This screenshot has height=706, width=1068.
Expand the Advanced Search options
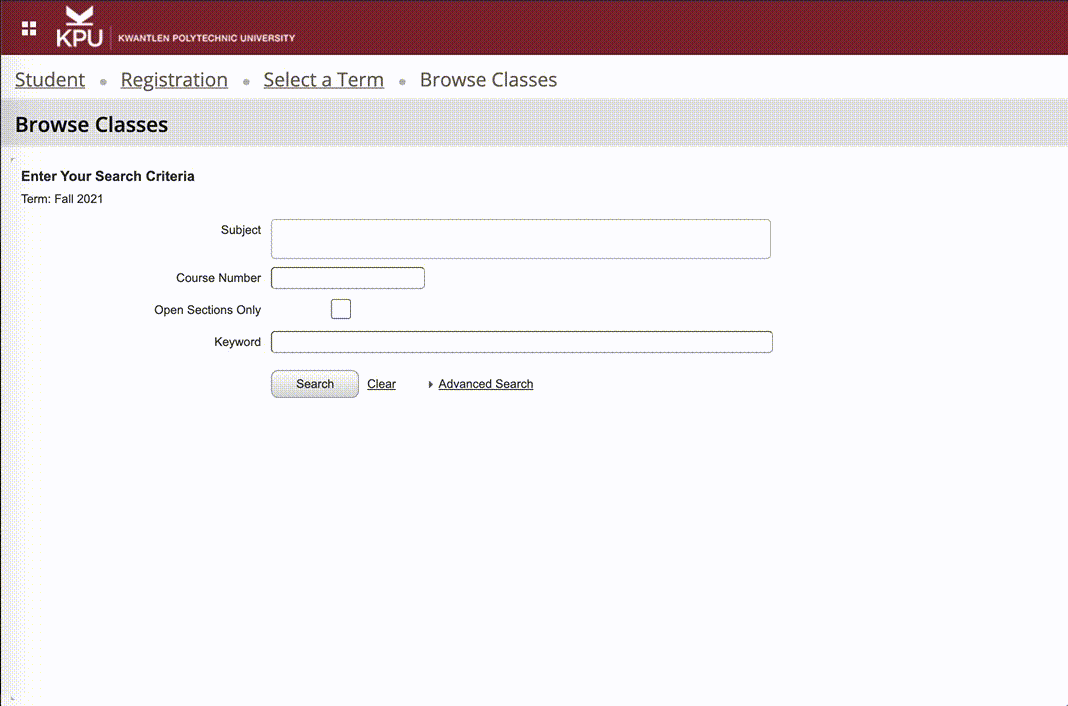(x=485, y=384)
